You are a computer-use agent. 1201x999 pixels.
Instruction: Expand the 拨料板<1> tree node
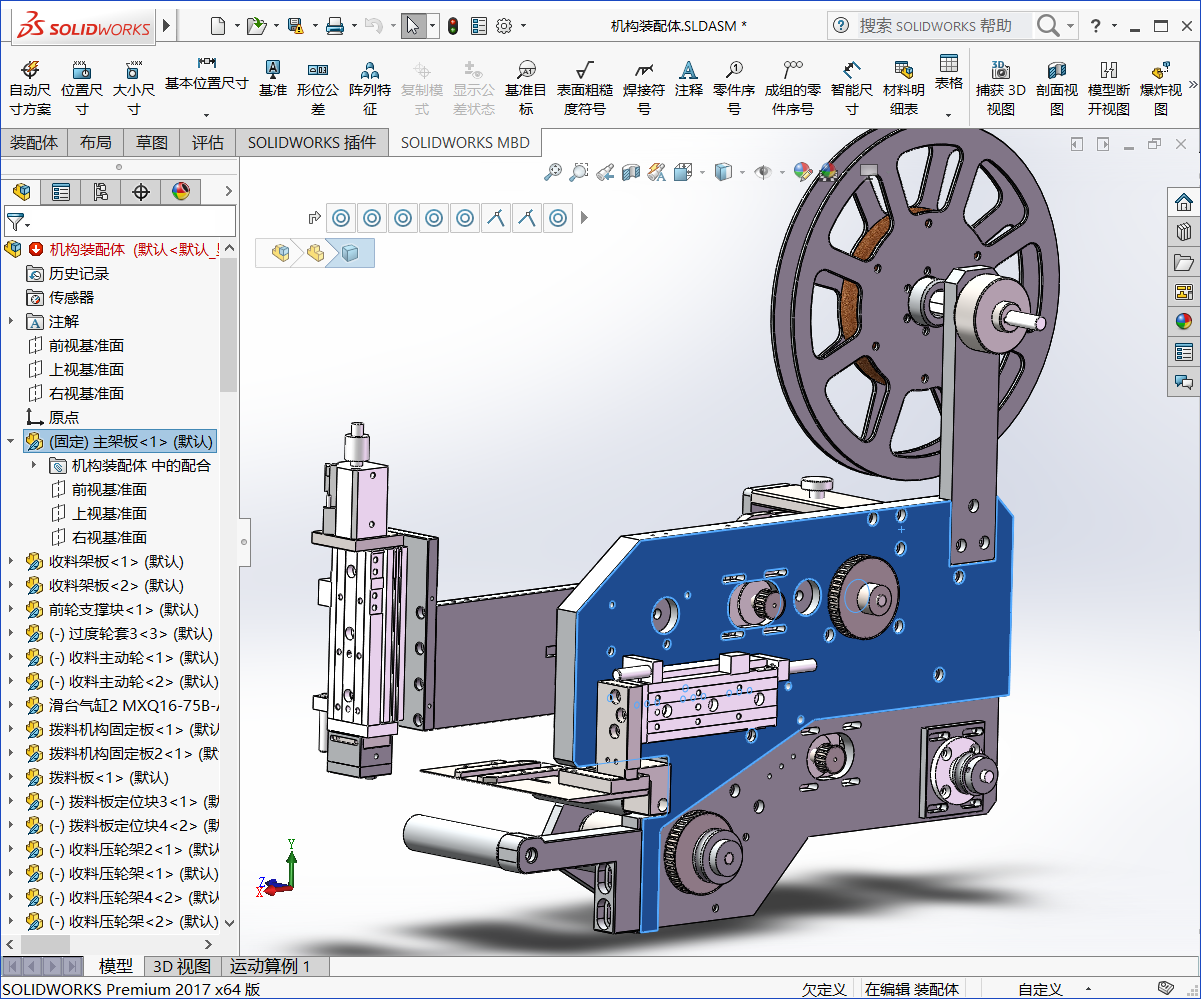click(11, 777)
